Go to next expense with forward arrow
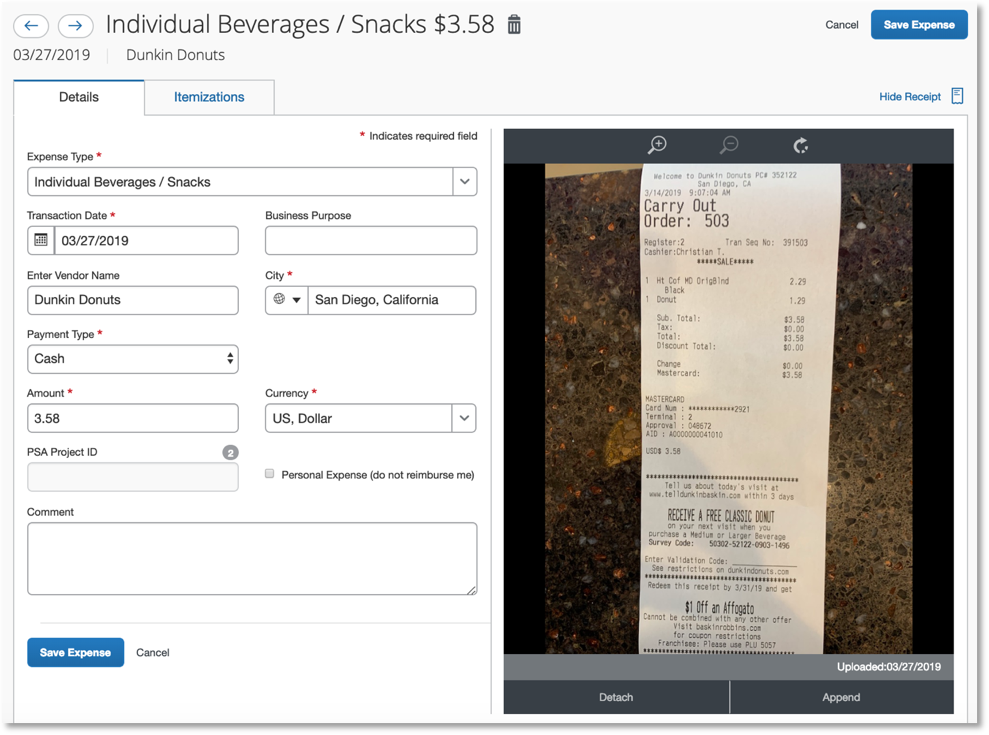This screenshot has height=735, width=989. [75, 26]
